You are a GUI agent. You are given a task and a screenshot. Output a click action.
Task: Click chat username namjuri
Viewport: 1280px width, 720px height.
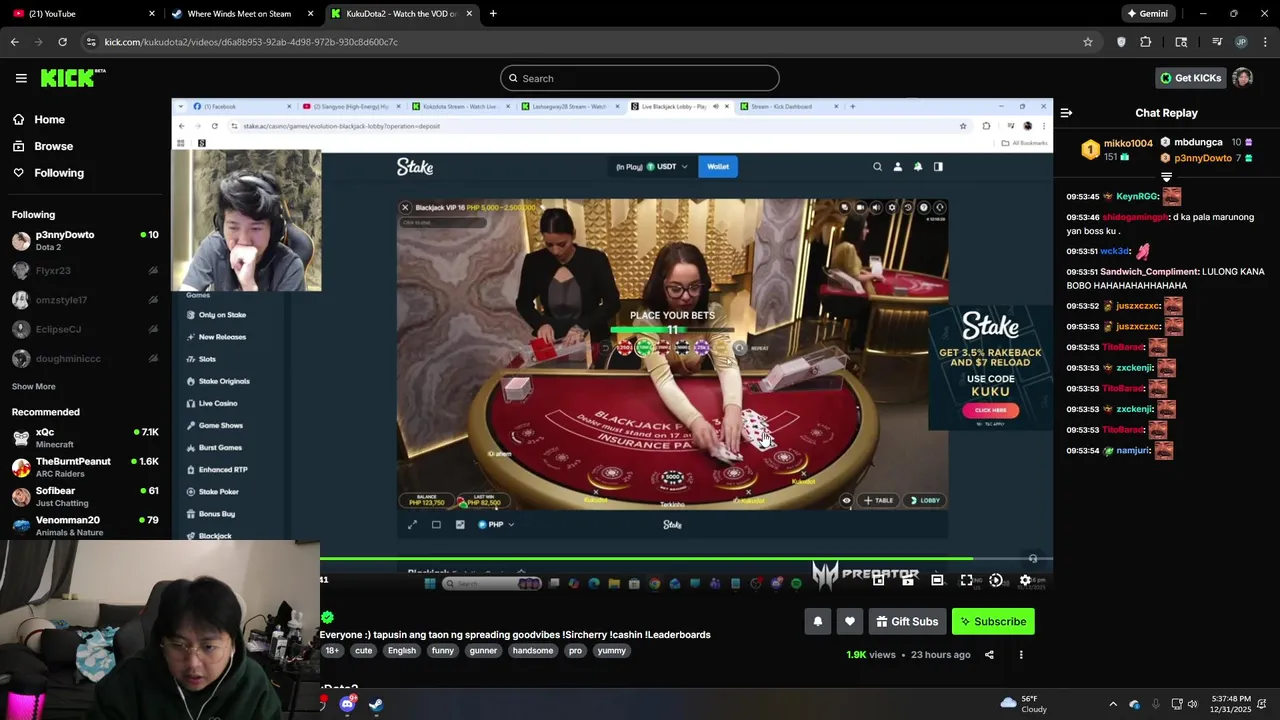pyautogui.click(x=1134, y=451)
